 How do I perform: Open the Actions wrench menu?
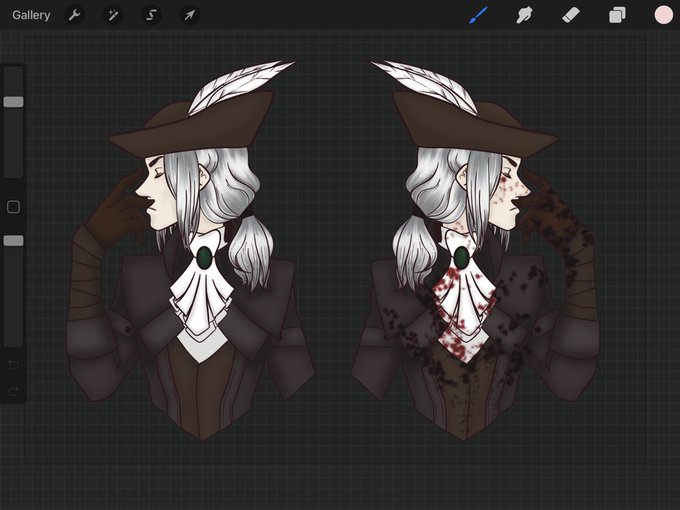point(75,15)
